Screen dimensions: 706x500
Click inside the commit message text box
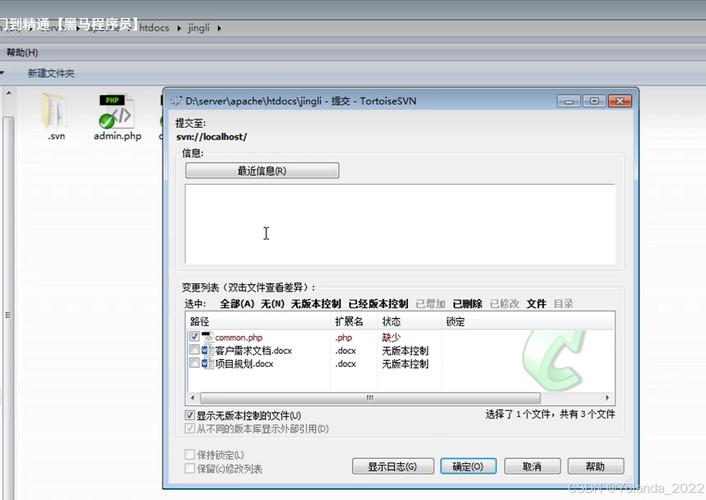click(x=400, y=224)
